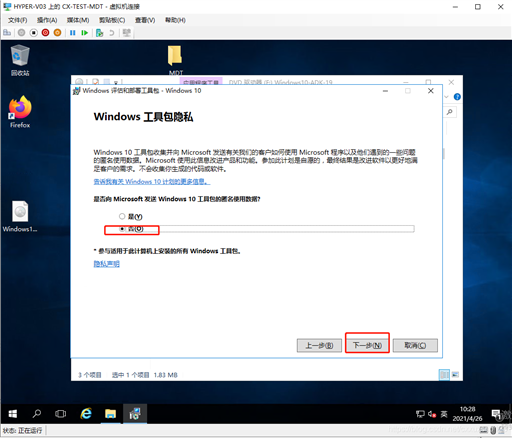Image resolution: width=512 pixels, height=438 pixels.
Task: Click the '选中 1 个项目 1.83 MB' status text
Action: pyautogui.click(x=145, y=375)
